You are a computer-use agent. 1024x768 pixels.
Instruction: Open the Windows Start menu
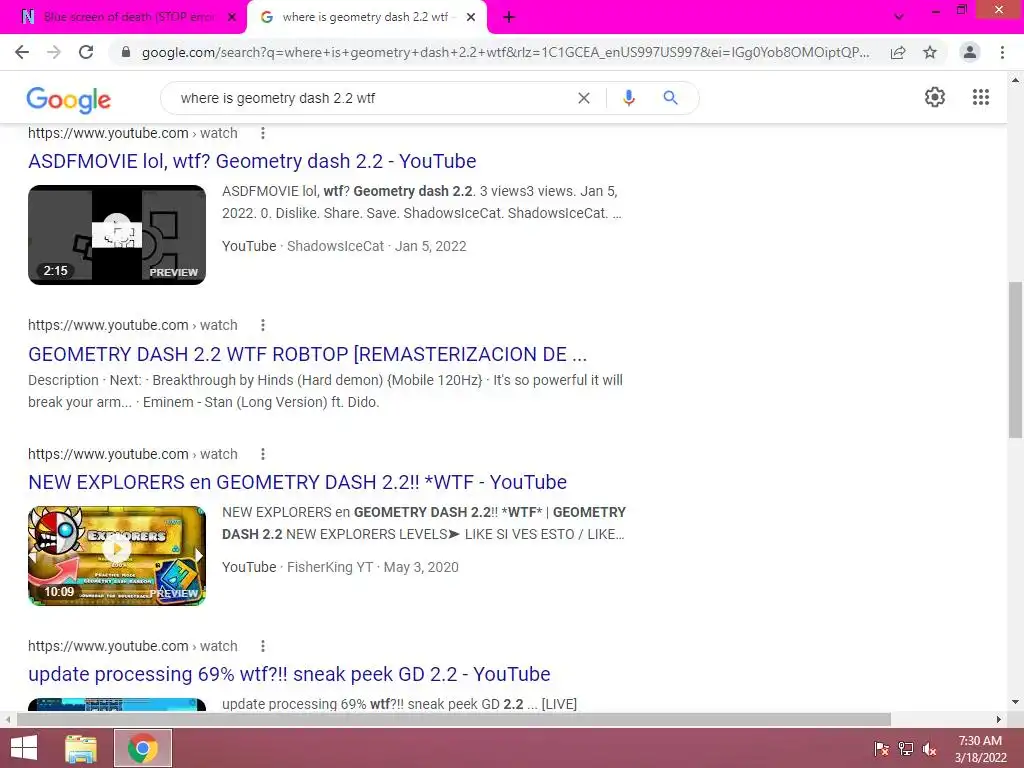24,748
